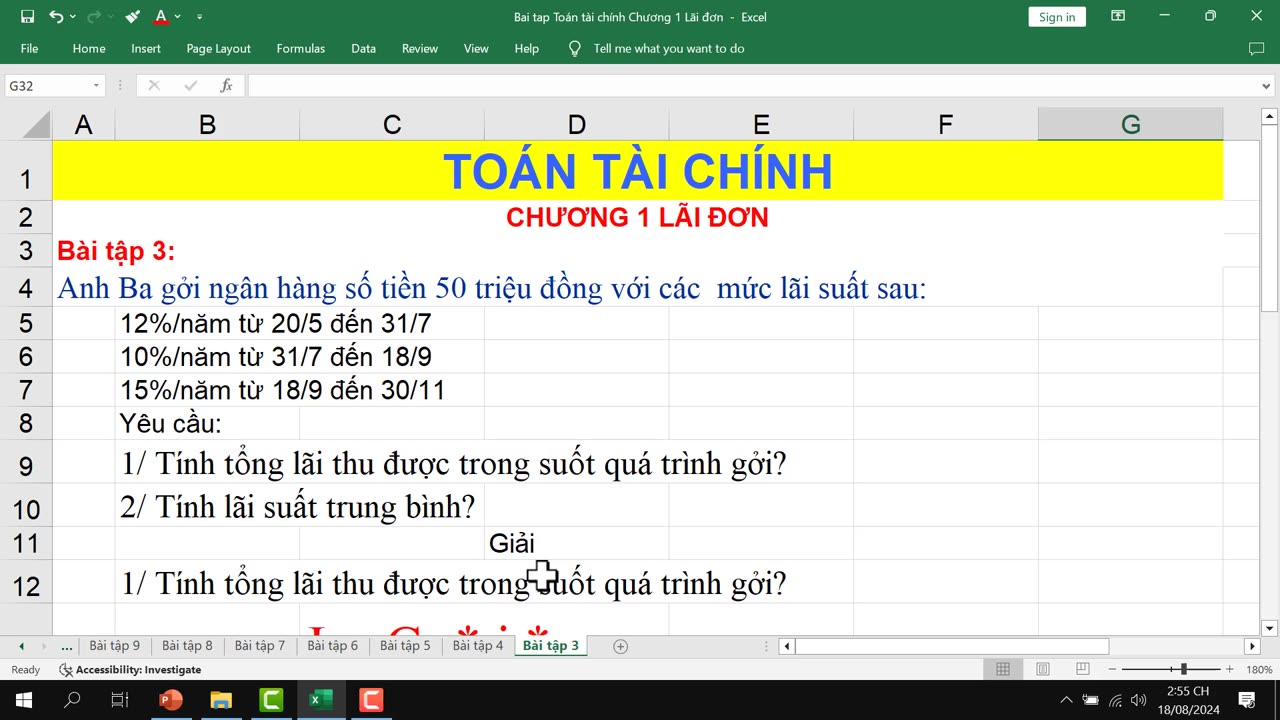
Task: Switch to the Bài tập 8 sheet
Action: 187,646
